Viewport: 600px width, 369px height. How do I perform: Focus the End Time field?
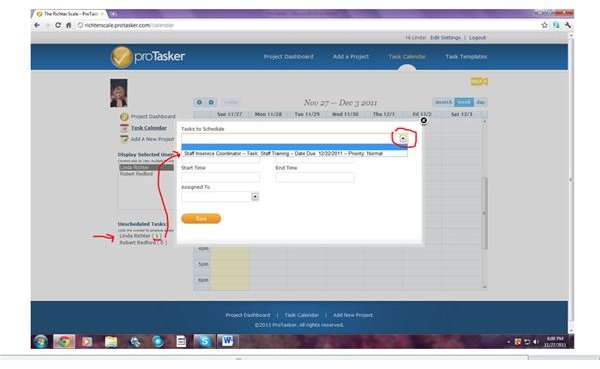point(315,177)
